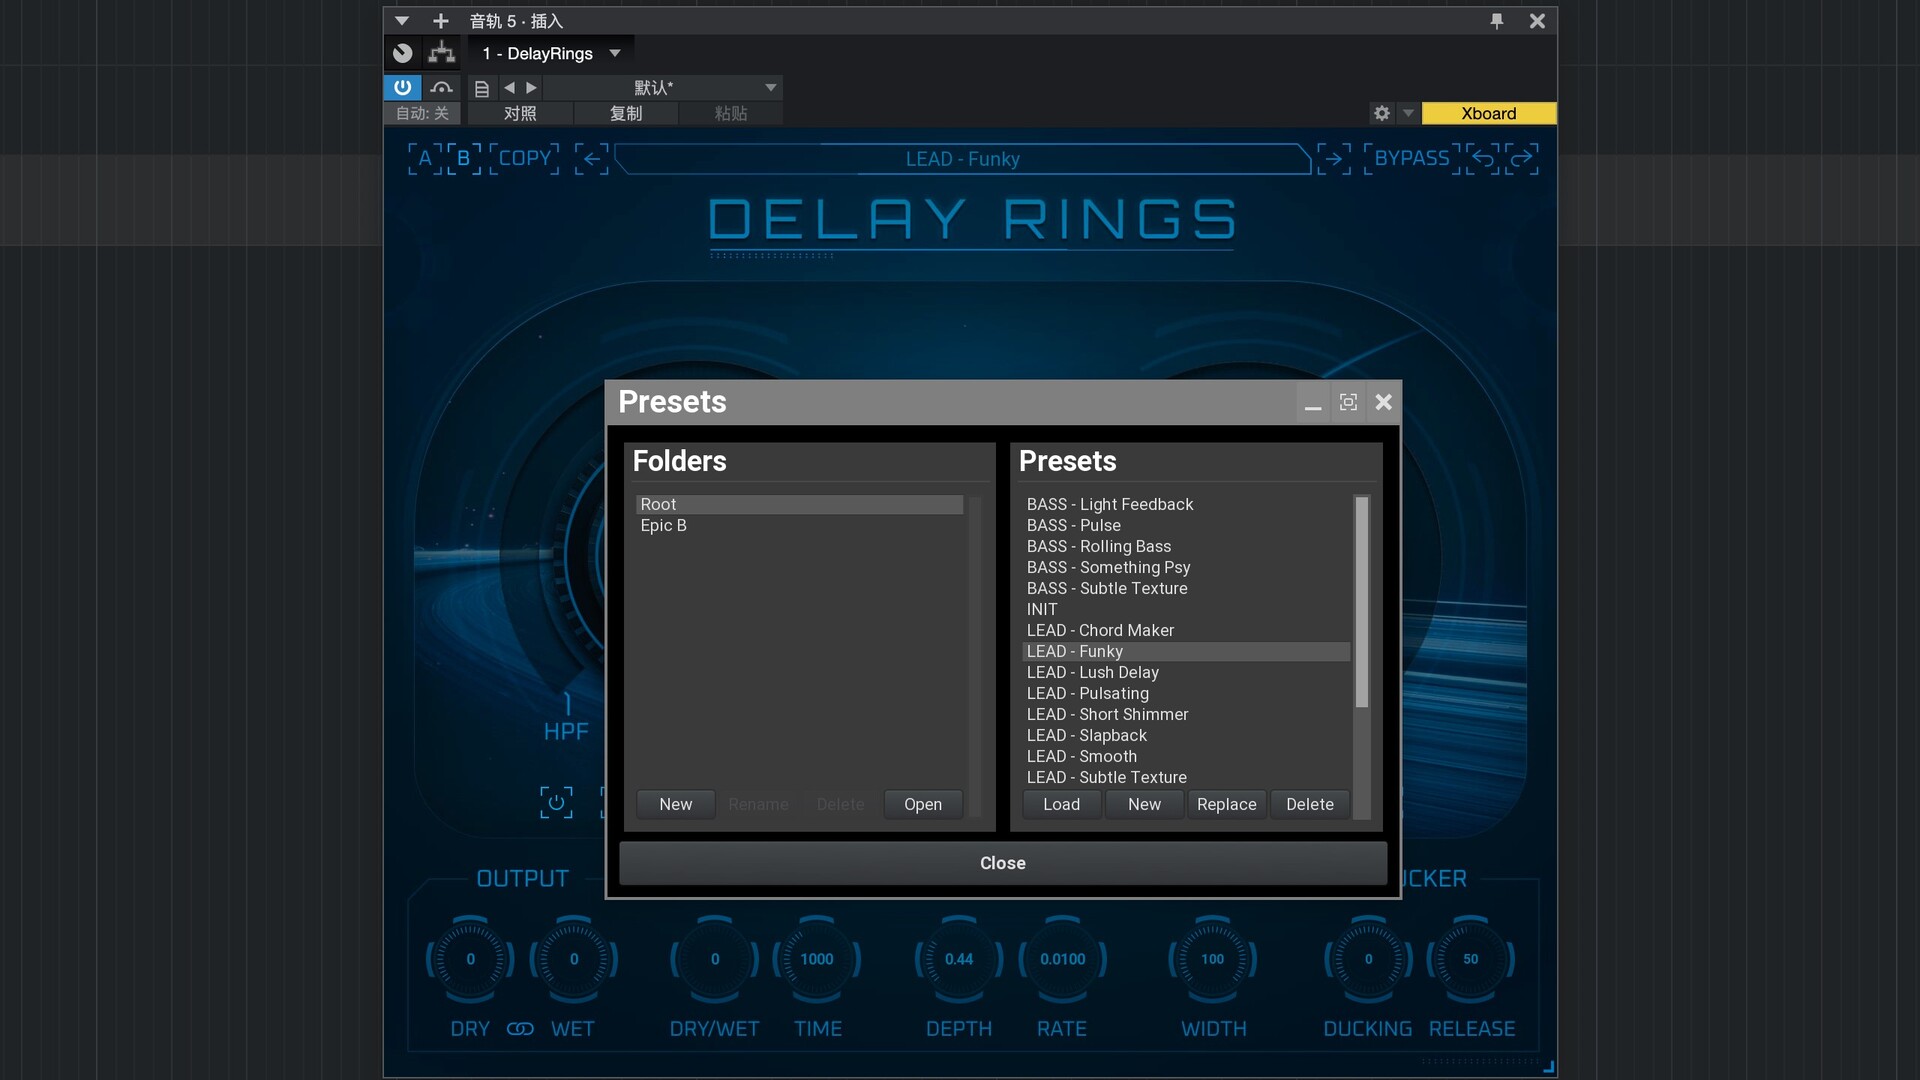The width and height of the screenshot is (1920, 1080).
Task: Toggle the DRY/WET link chain icon
Action: [520, 1029]
